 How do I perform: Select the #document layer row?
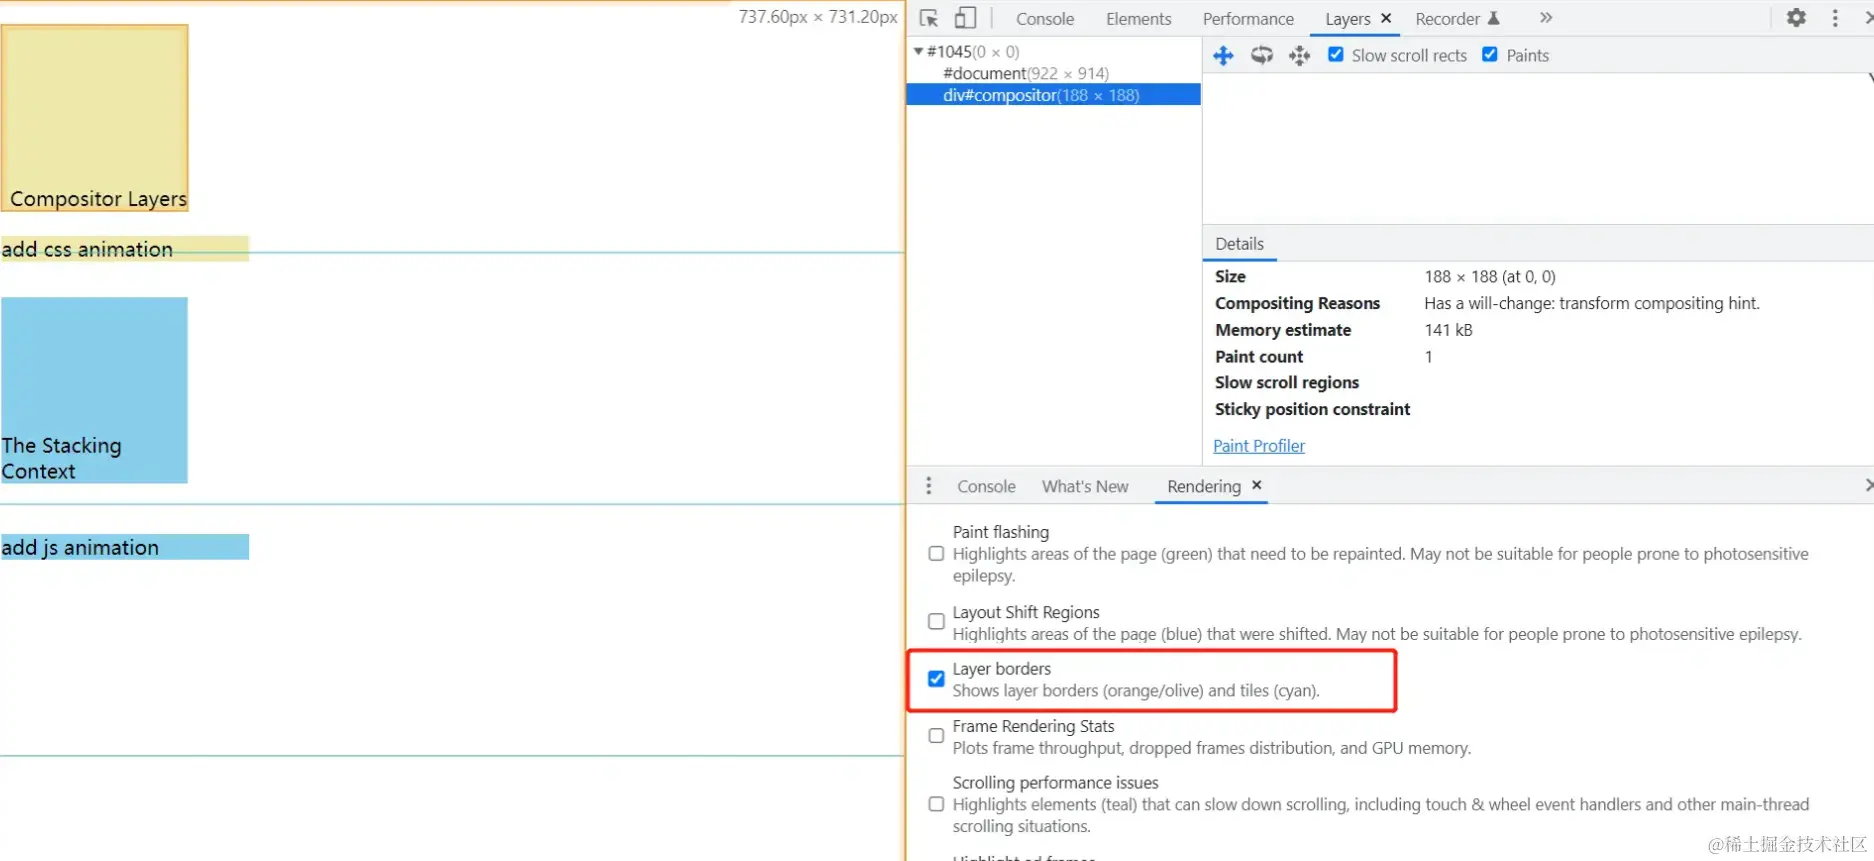pos(1054,73)
